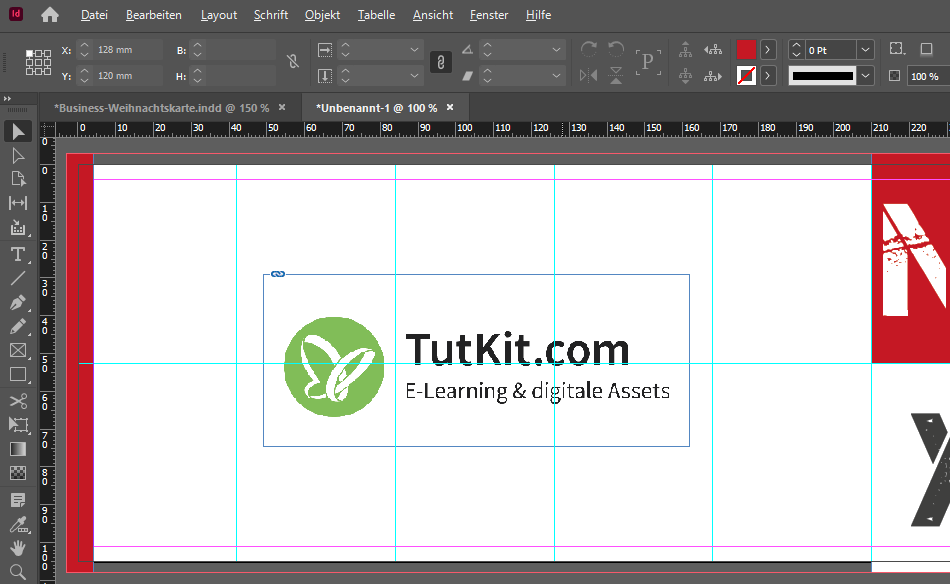This screenshot has width=950, height=584.
Task: Open the Ansicht menu
Action: 433,15
